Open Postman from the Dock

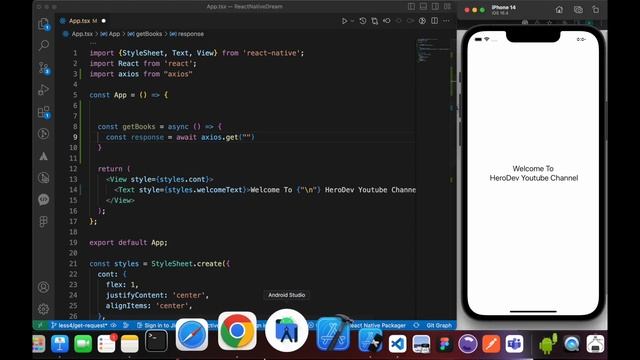click(491, 344)
